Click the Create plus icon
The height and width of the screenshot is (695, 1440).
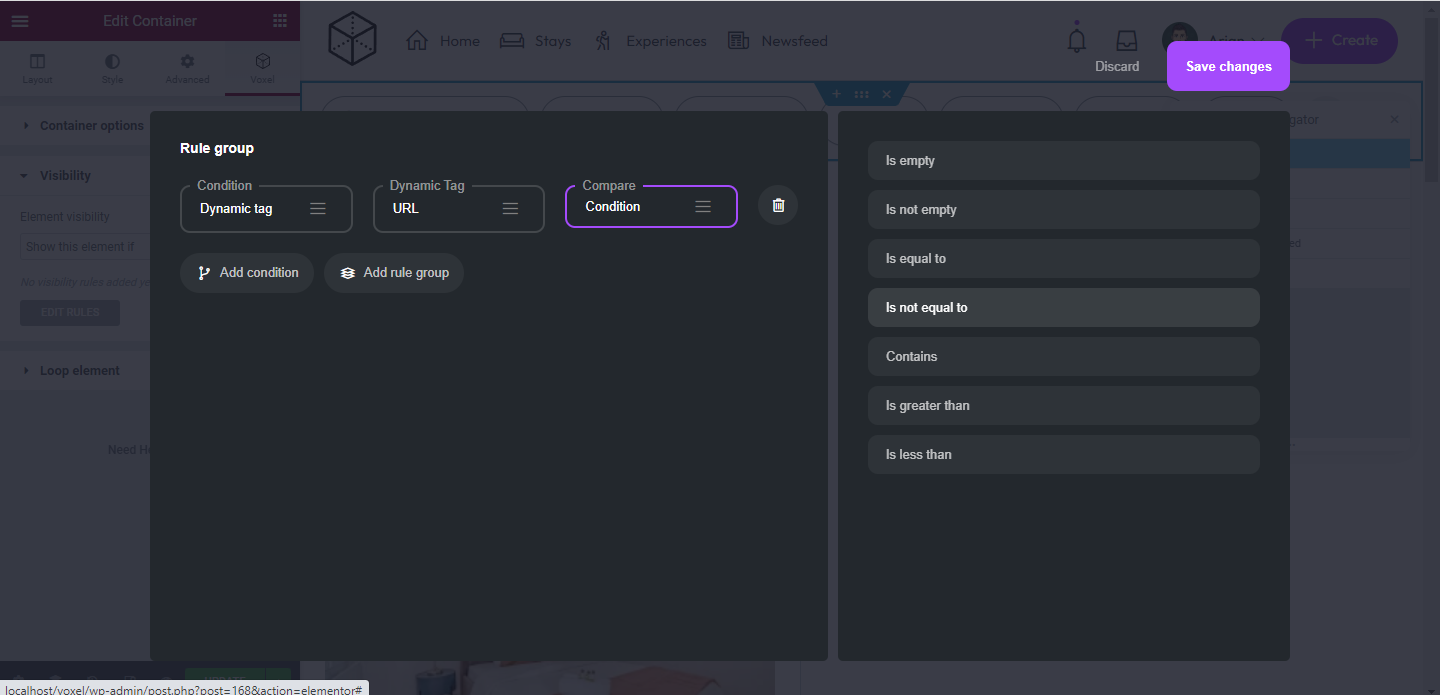1313,41
